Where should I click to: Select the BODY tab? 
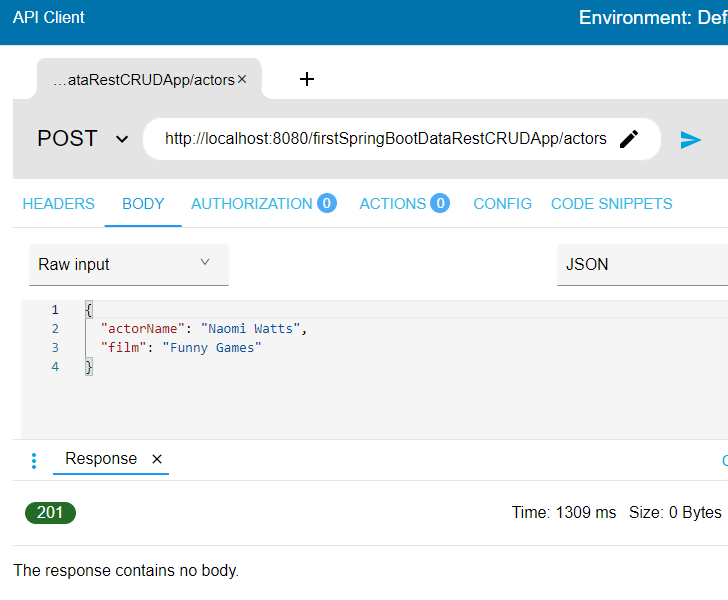143,204
